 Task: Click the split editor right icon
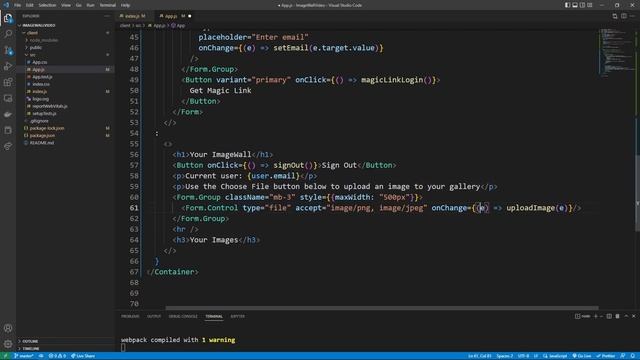(624, 16)
